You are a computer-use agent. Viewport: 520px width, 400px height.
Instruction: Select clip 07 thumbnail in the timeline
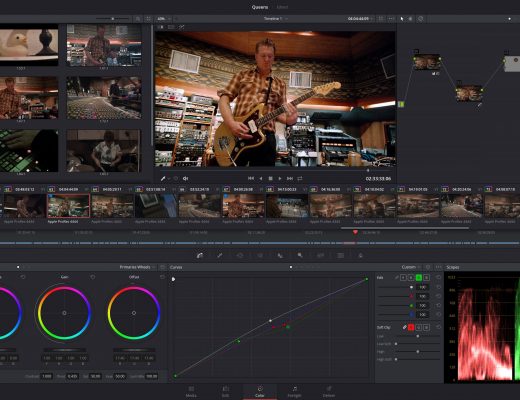[x=243, y=206]
